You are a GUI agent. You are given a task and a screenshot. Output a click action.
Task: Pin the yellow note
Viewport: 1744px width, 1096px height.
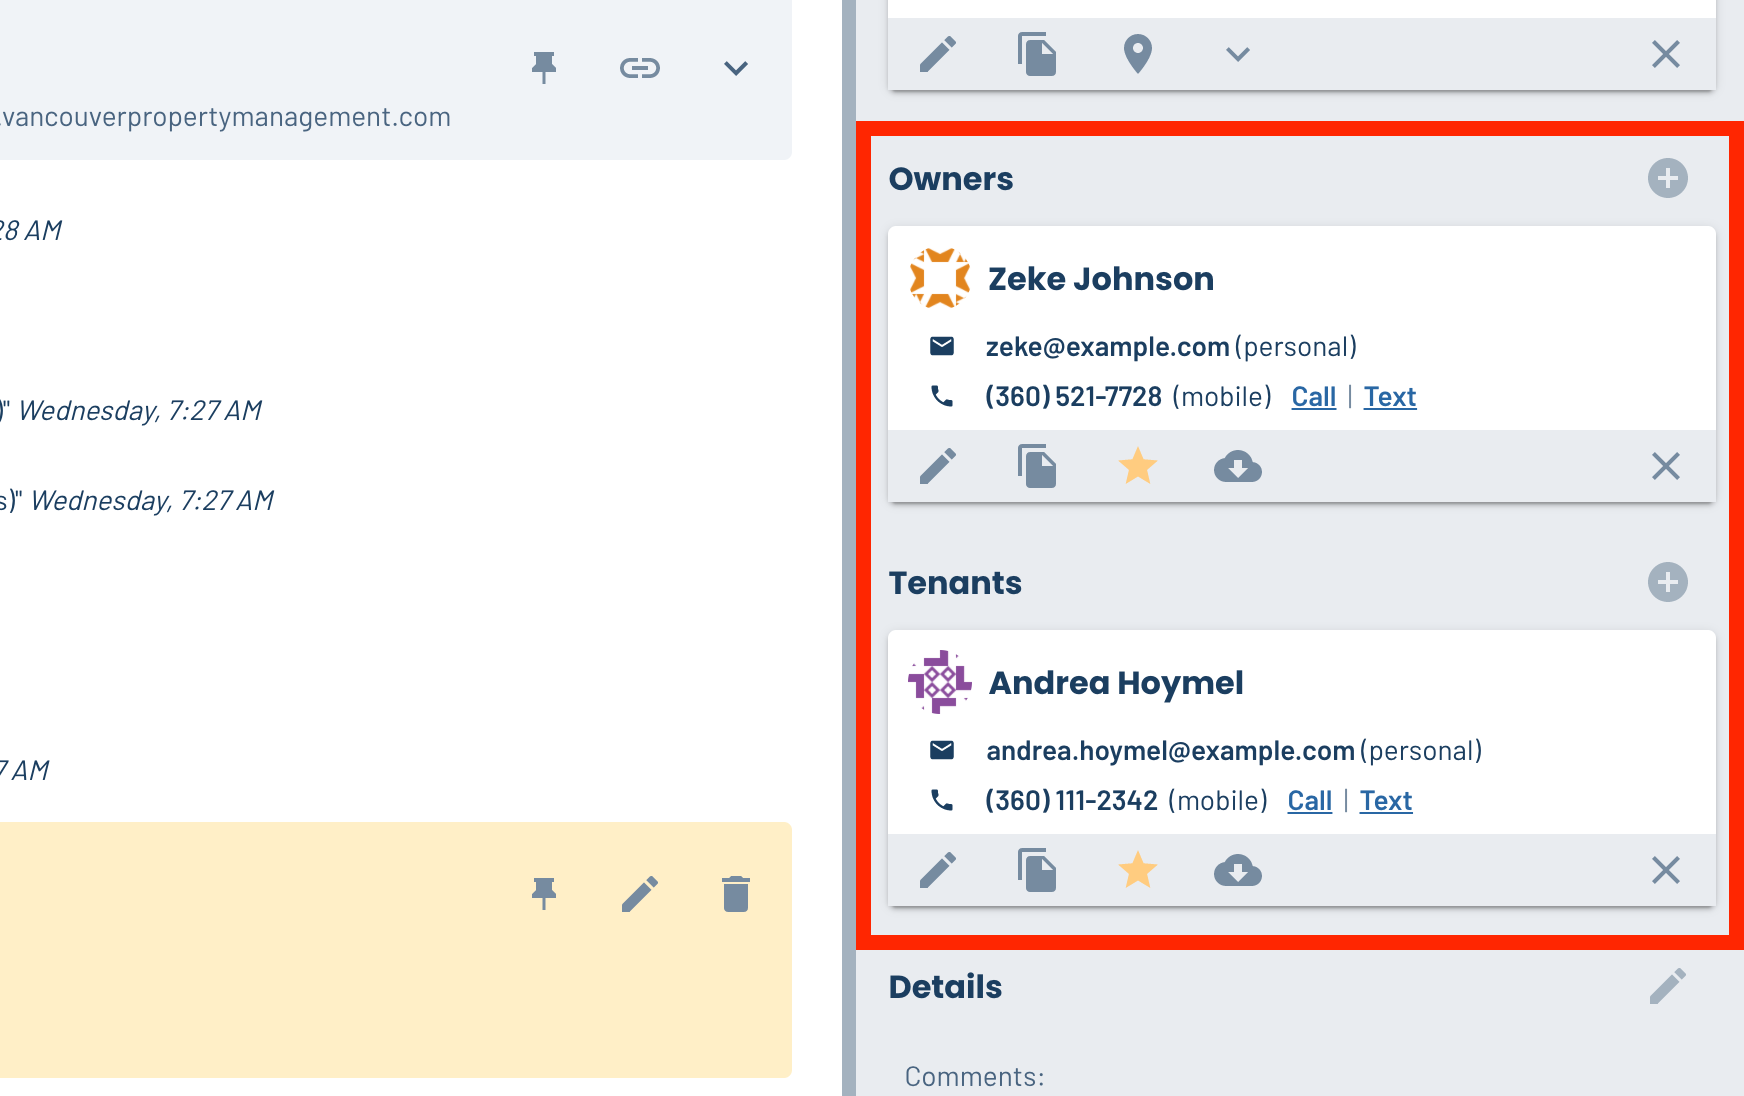[x=544, y=893]
